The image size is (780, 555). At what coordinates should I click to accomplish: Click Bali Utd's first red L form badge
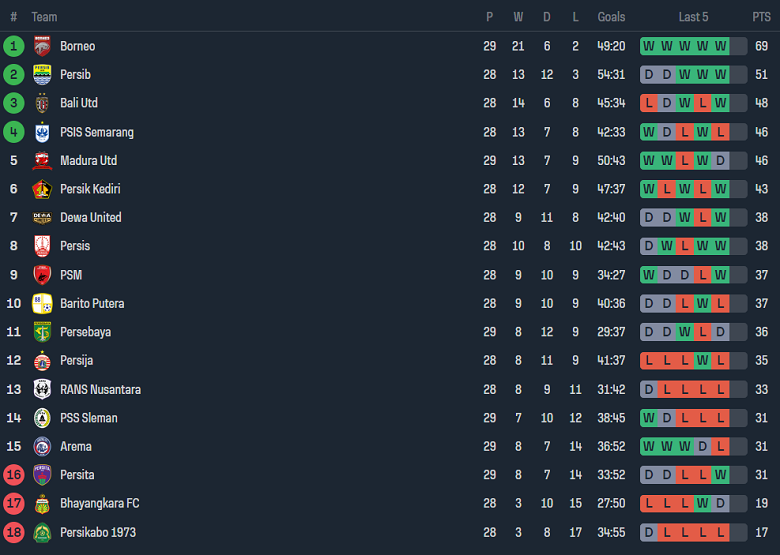click(x=649, y=103)
